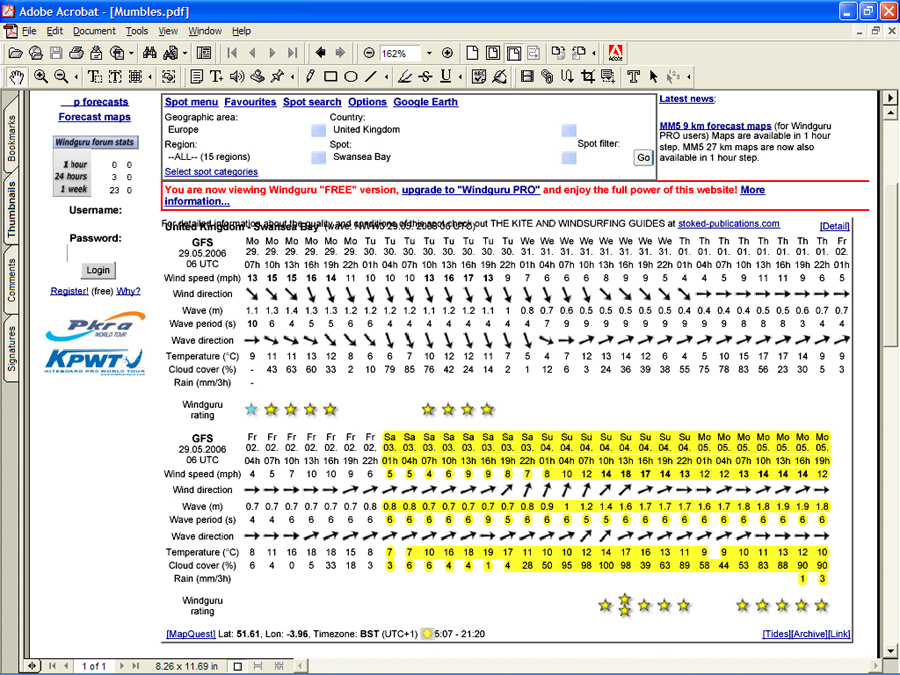
Task: Toggle the Show/Hide Navigation Pane icon
Action: tap(204, 53)
